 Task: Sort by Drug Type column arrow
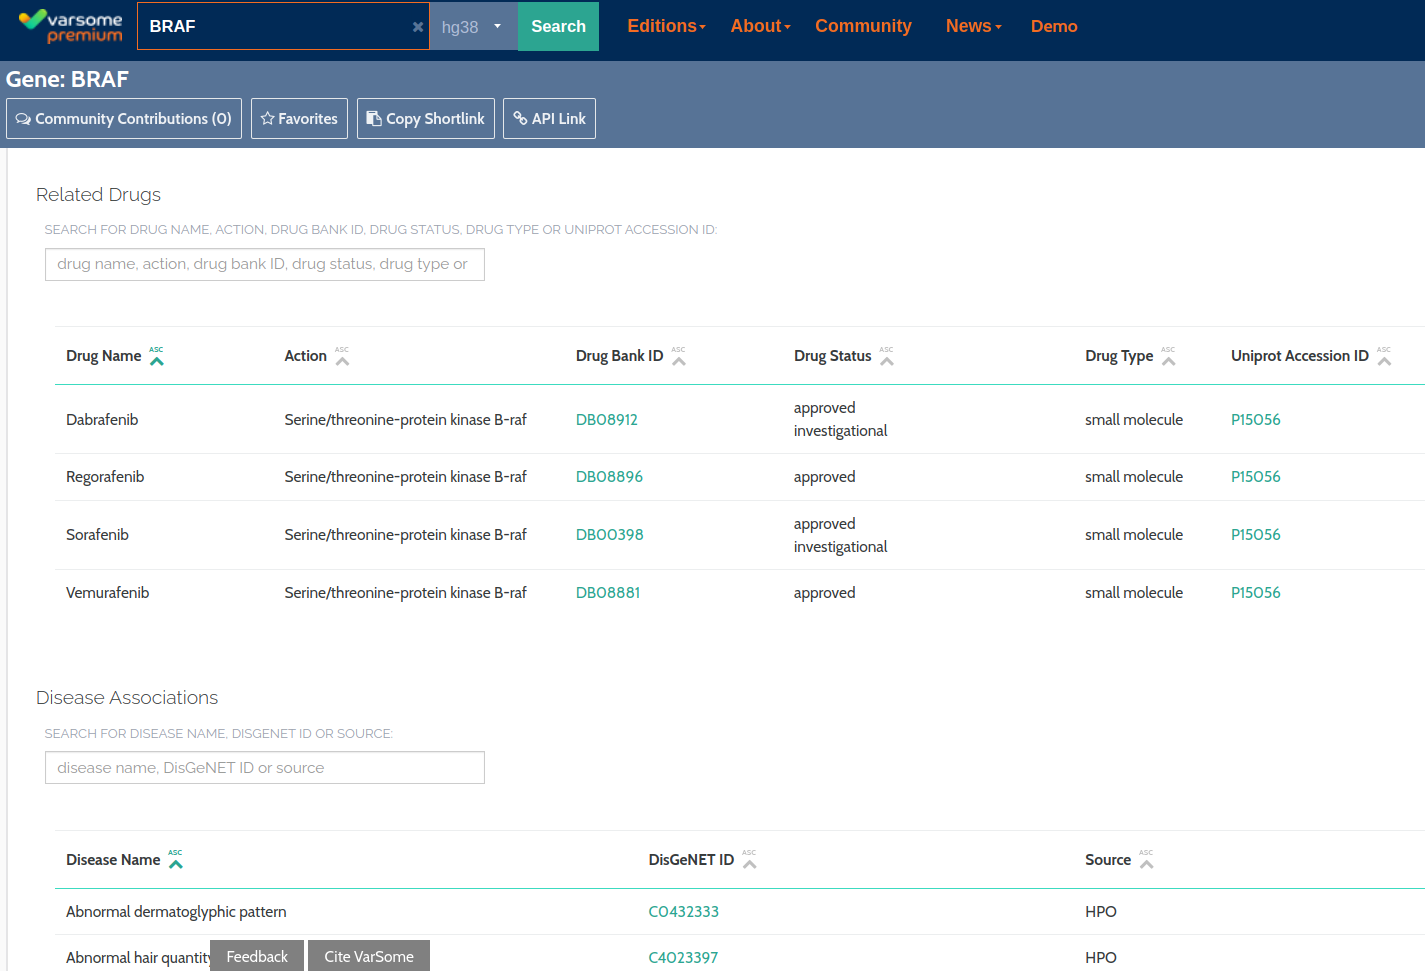[1168, 357]
